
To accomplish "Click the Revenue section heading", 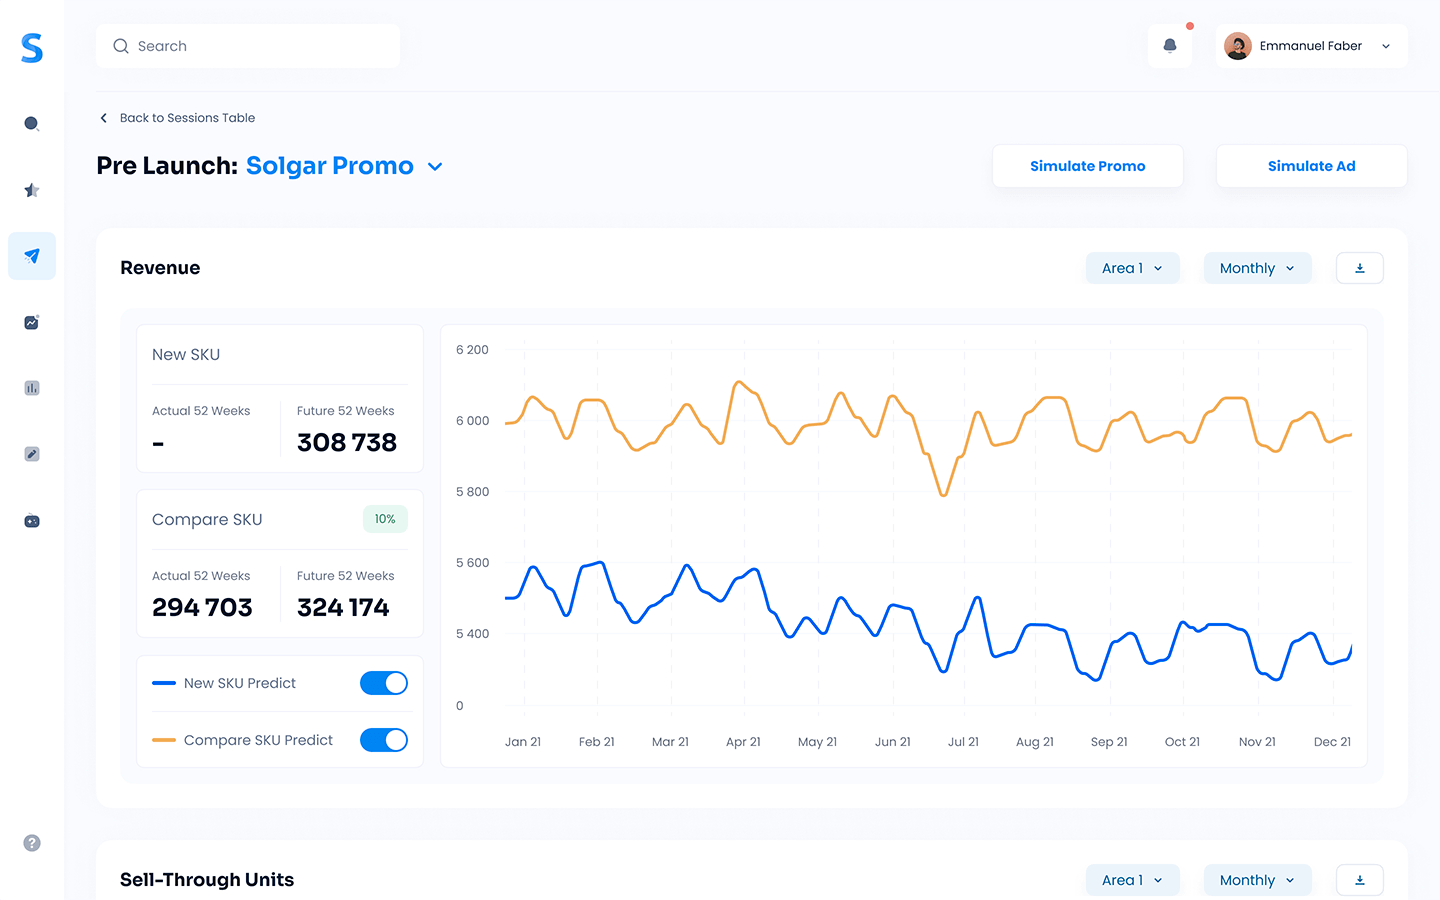I will coord(160,268).
